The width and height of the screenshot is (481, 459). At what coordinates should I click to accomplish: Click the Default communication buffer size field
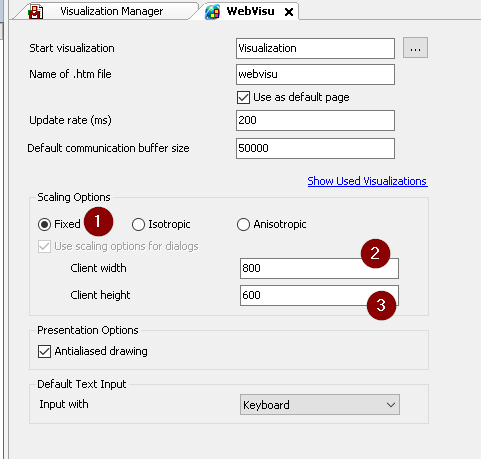315,148
